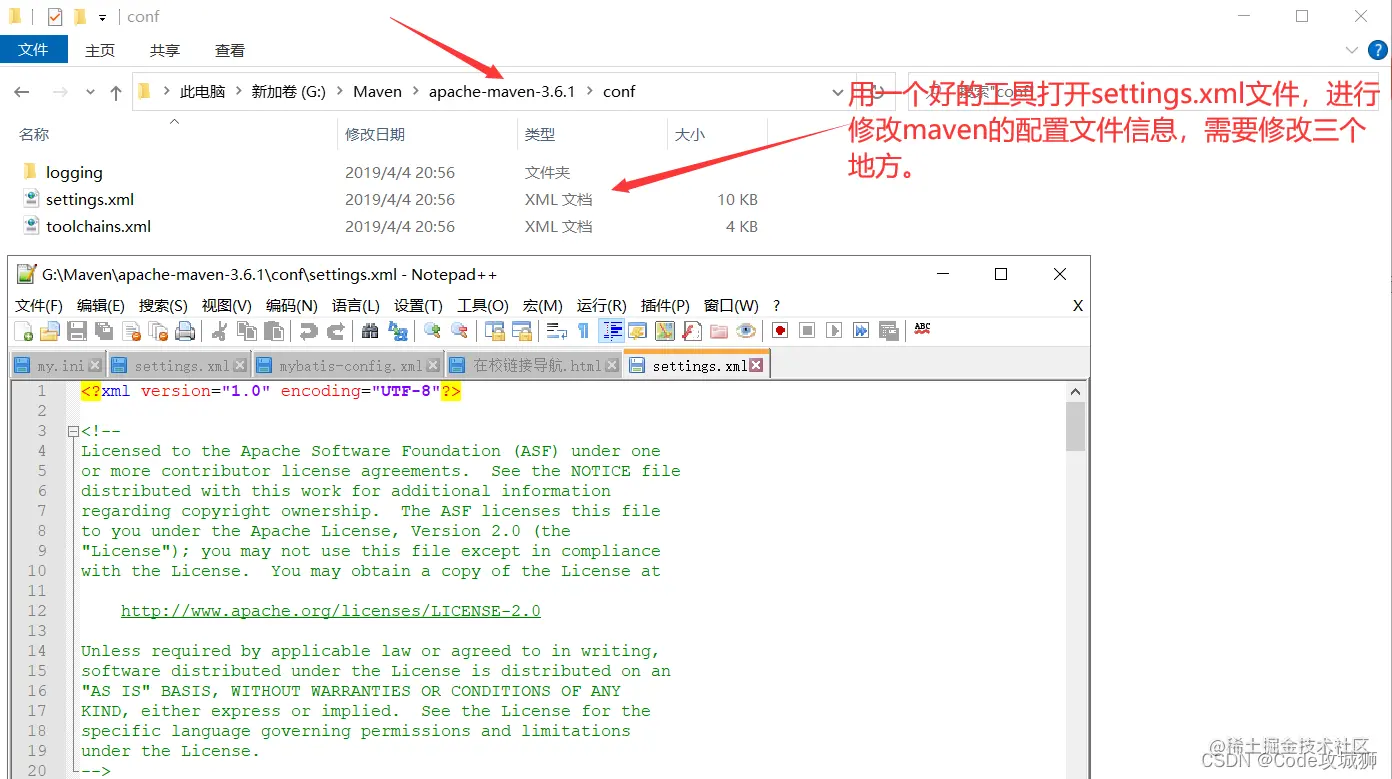Stop macro recording
Screen dimensions: 1392x779
pyautogui.click(x=807, y=330)
